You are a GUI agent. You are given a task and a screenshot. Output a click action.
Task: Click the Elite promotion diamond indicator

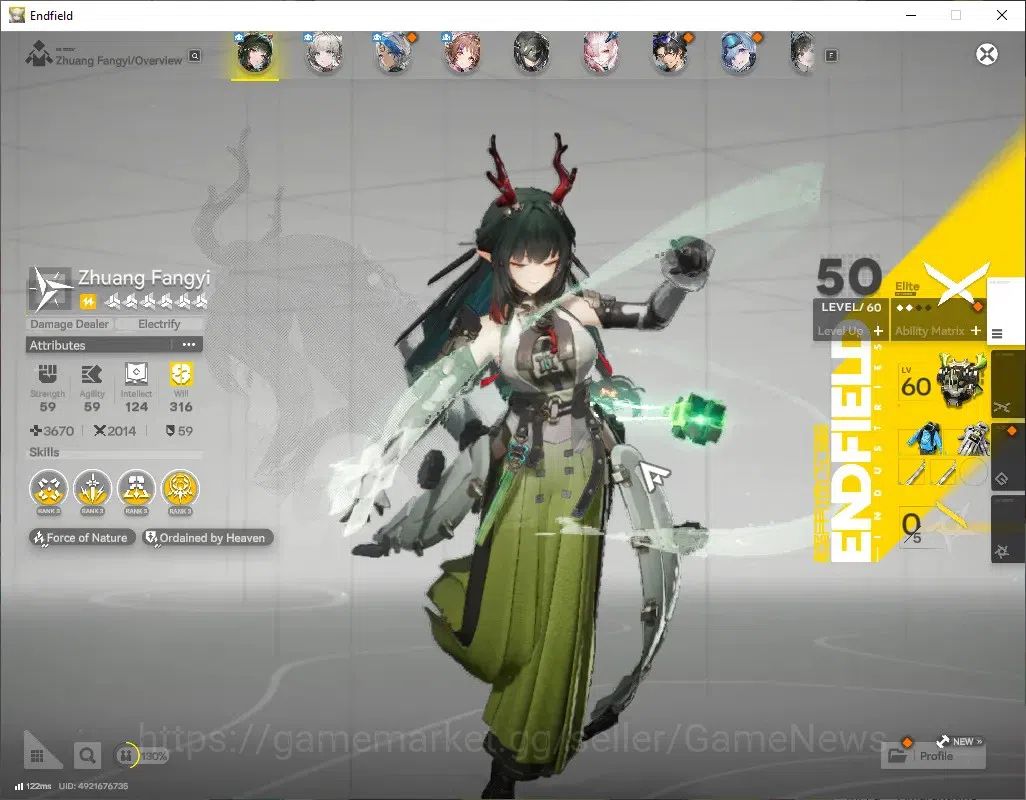tap(914, 307)
